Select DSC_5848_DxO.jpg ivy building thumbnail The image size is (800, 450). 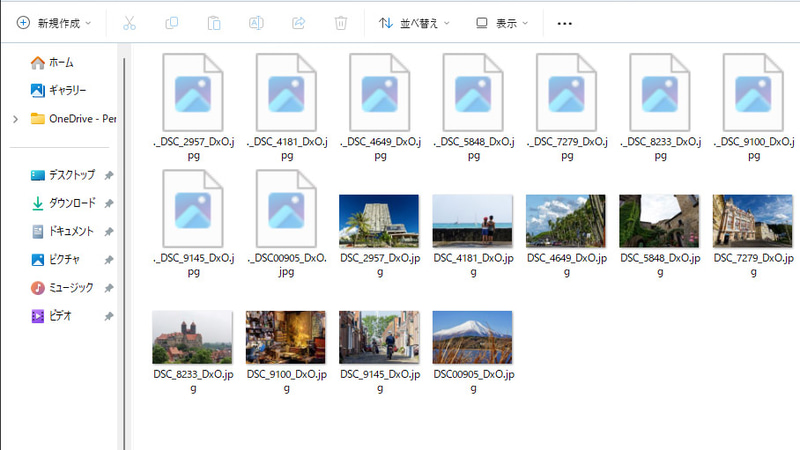click(x=659, y=220)
